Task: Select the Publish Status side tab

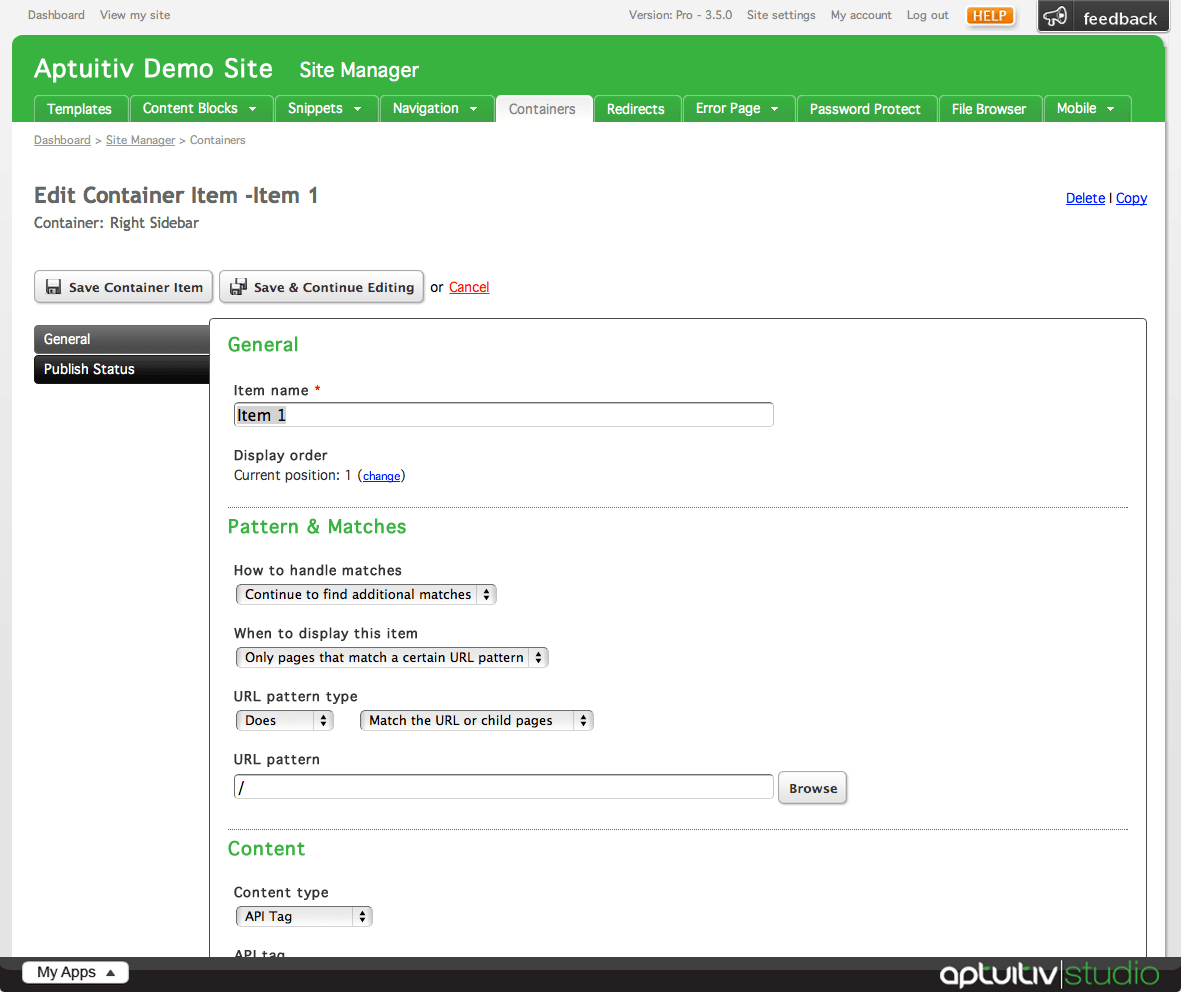Action: (121, 370)
